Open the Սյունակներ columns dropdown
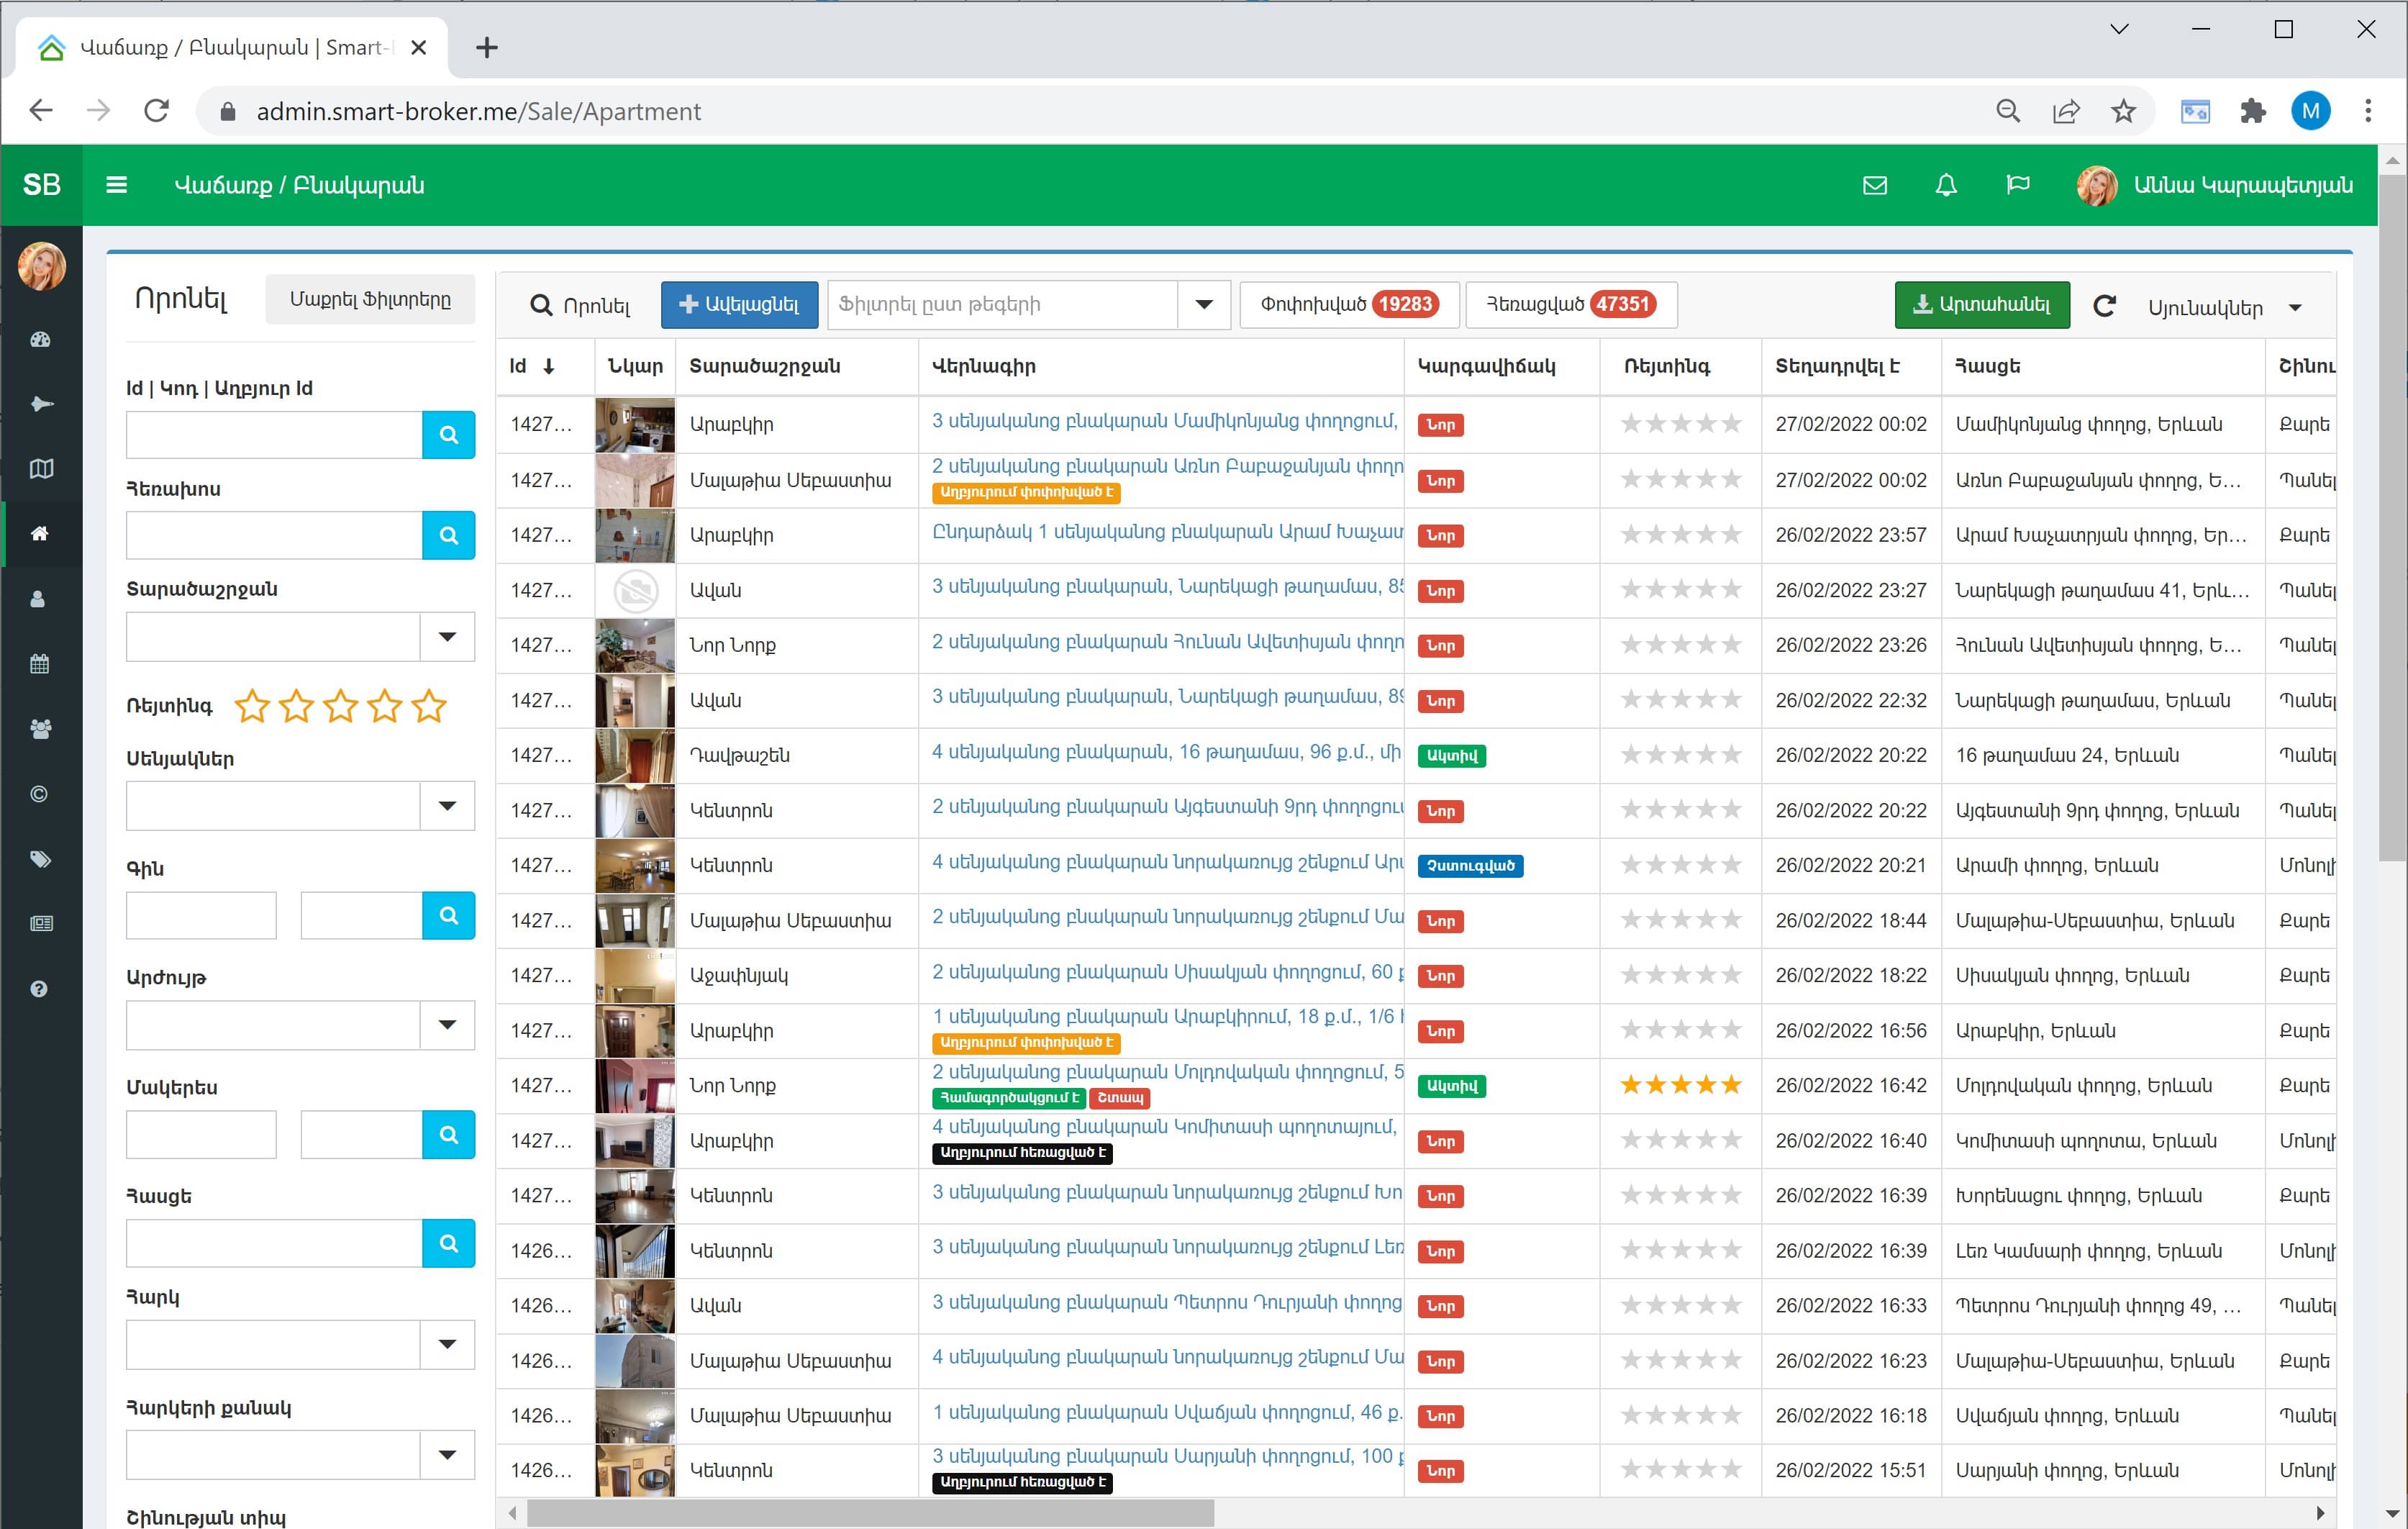The image size is (2408, 1529). (x=2227, y=308)
